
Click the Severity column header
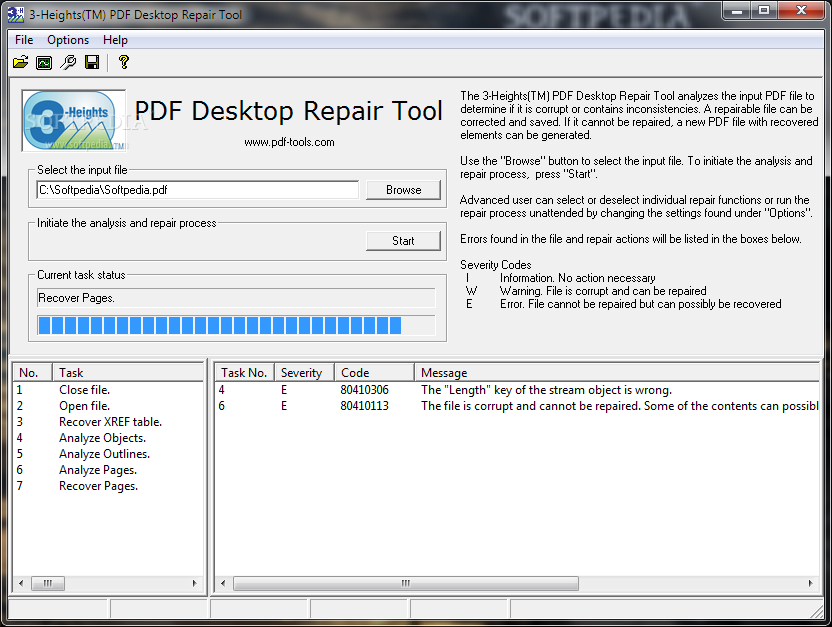pos(304,373)
